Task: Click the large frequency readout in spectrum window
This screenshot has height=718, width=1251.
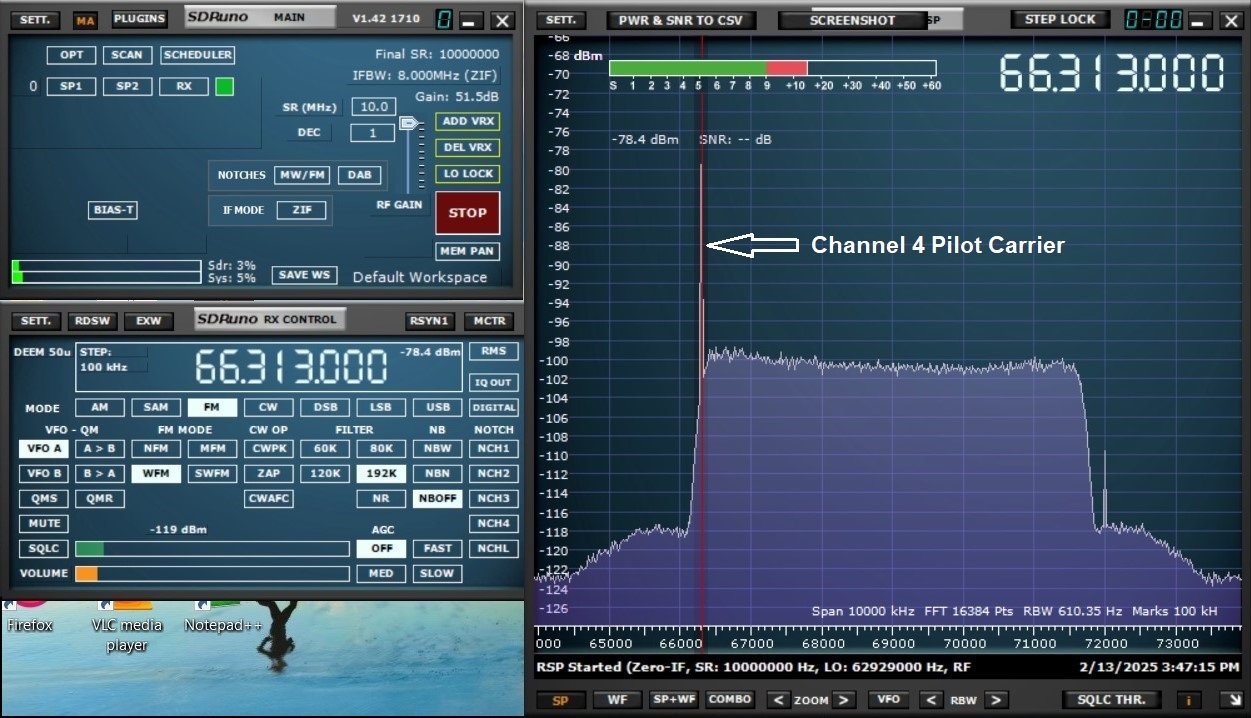Action: 1112,73
